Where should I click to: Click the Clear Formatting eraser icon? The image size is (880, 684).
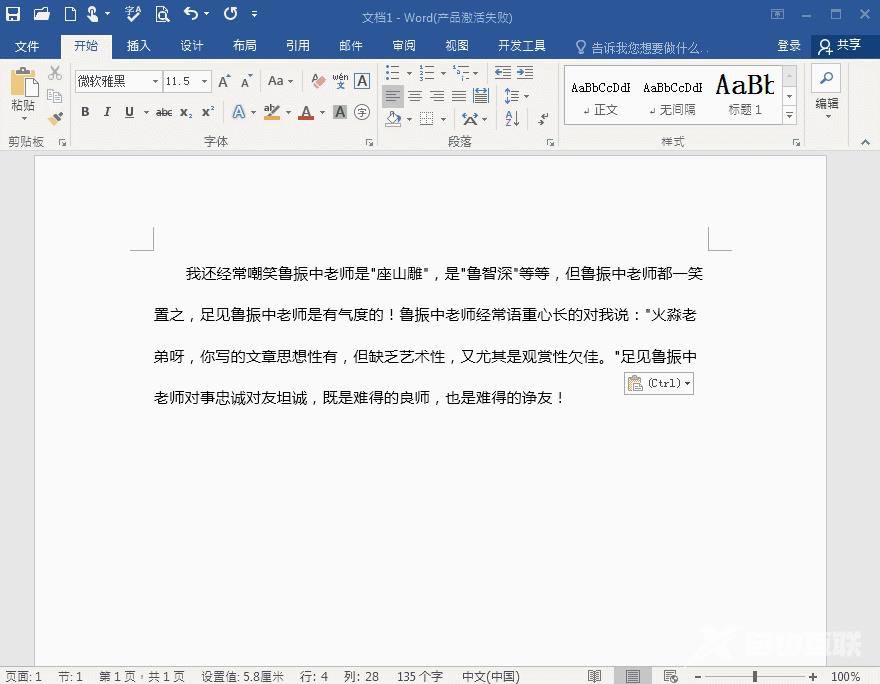point(318,81)
